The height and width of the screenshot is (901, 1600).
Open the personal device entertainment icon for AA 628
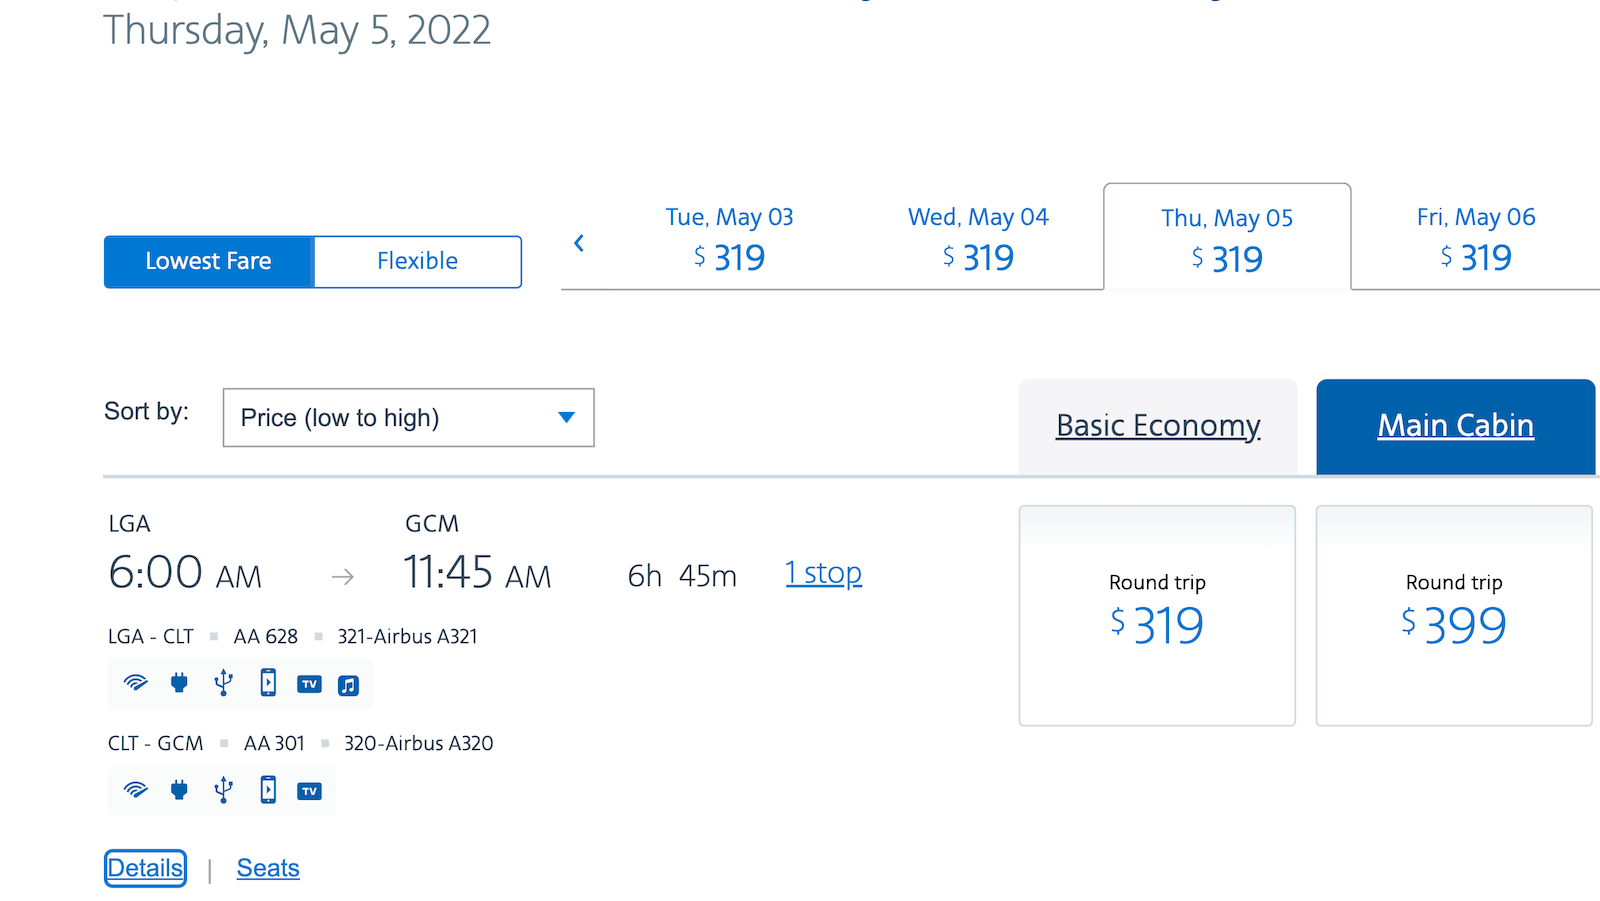267,684
